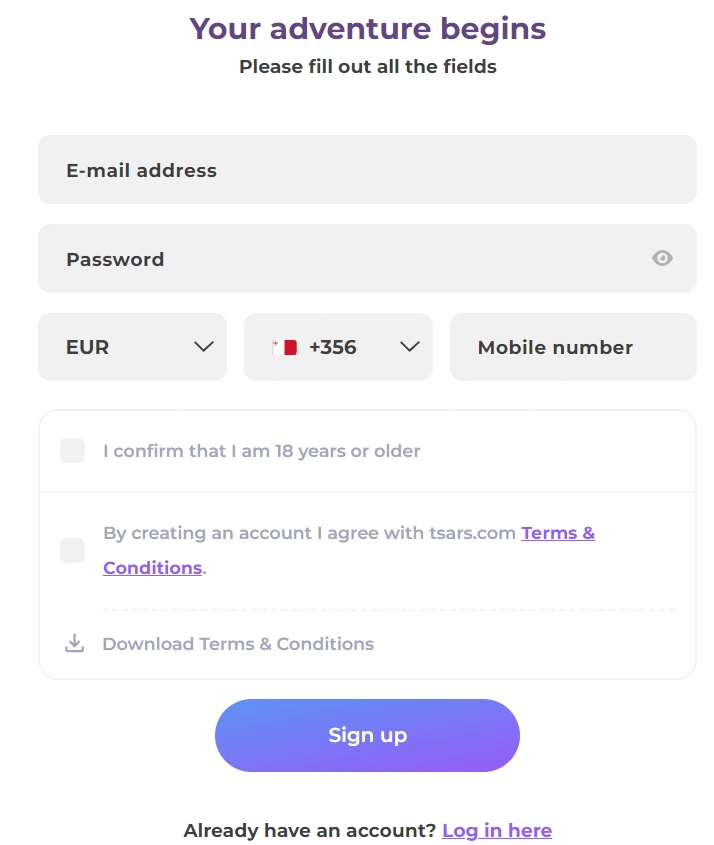Open the Terms & Conditions link
Viewport: 714px width, 845px height.
[x=558, y=533]
